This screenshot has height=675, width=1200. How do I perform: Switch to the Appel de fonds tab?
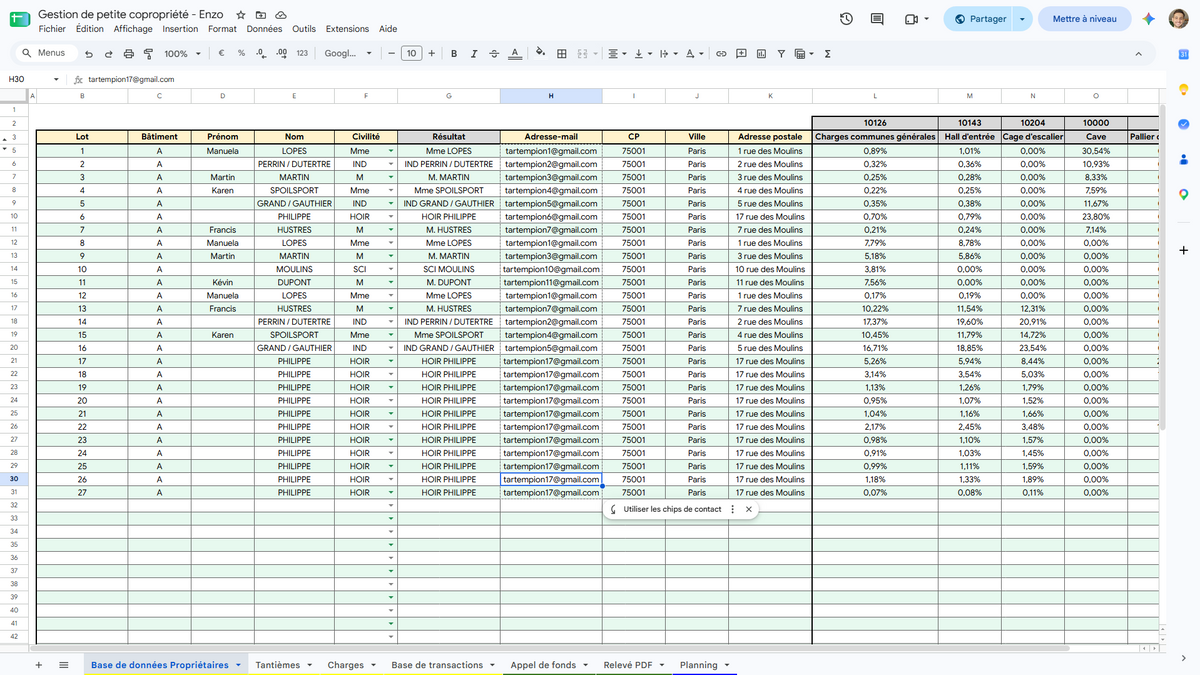[x=543, y=665]
